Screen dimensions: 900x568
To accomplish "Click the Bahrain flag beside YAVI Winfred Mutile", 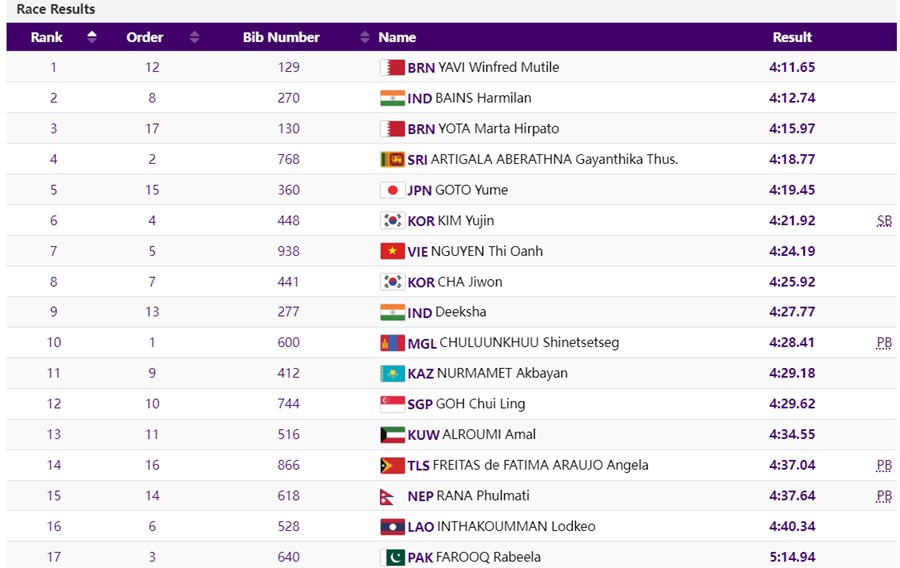I will pos(392,68).
